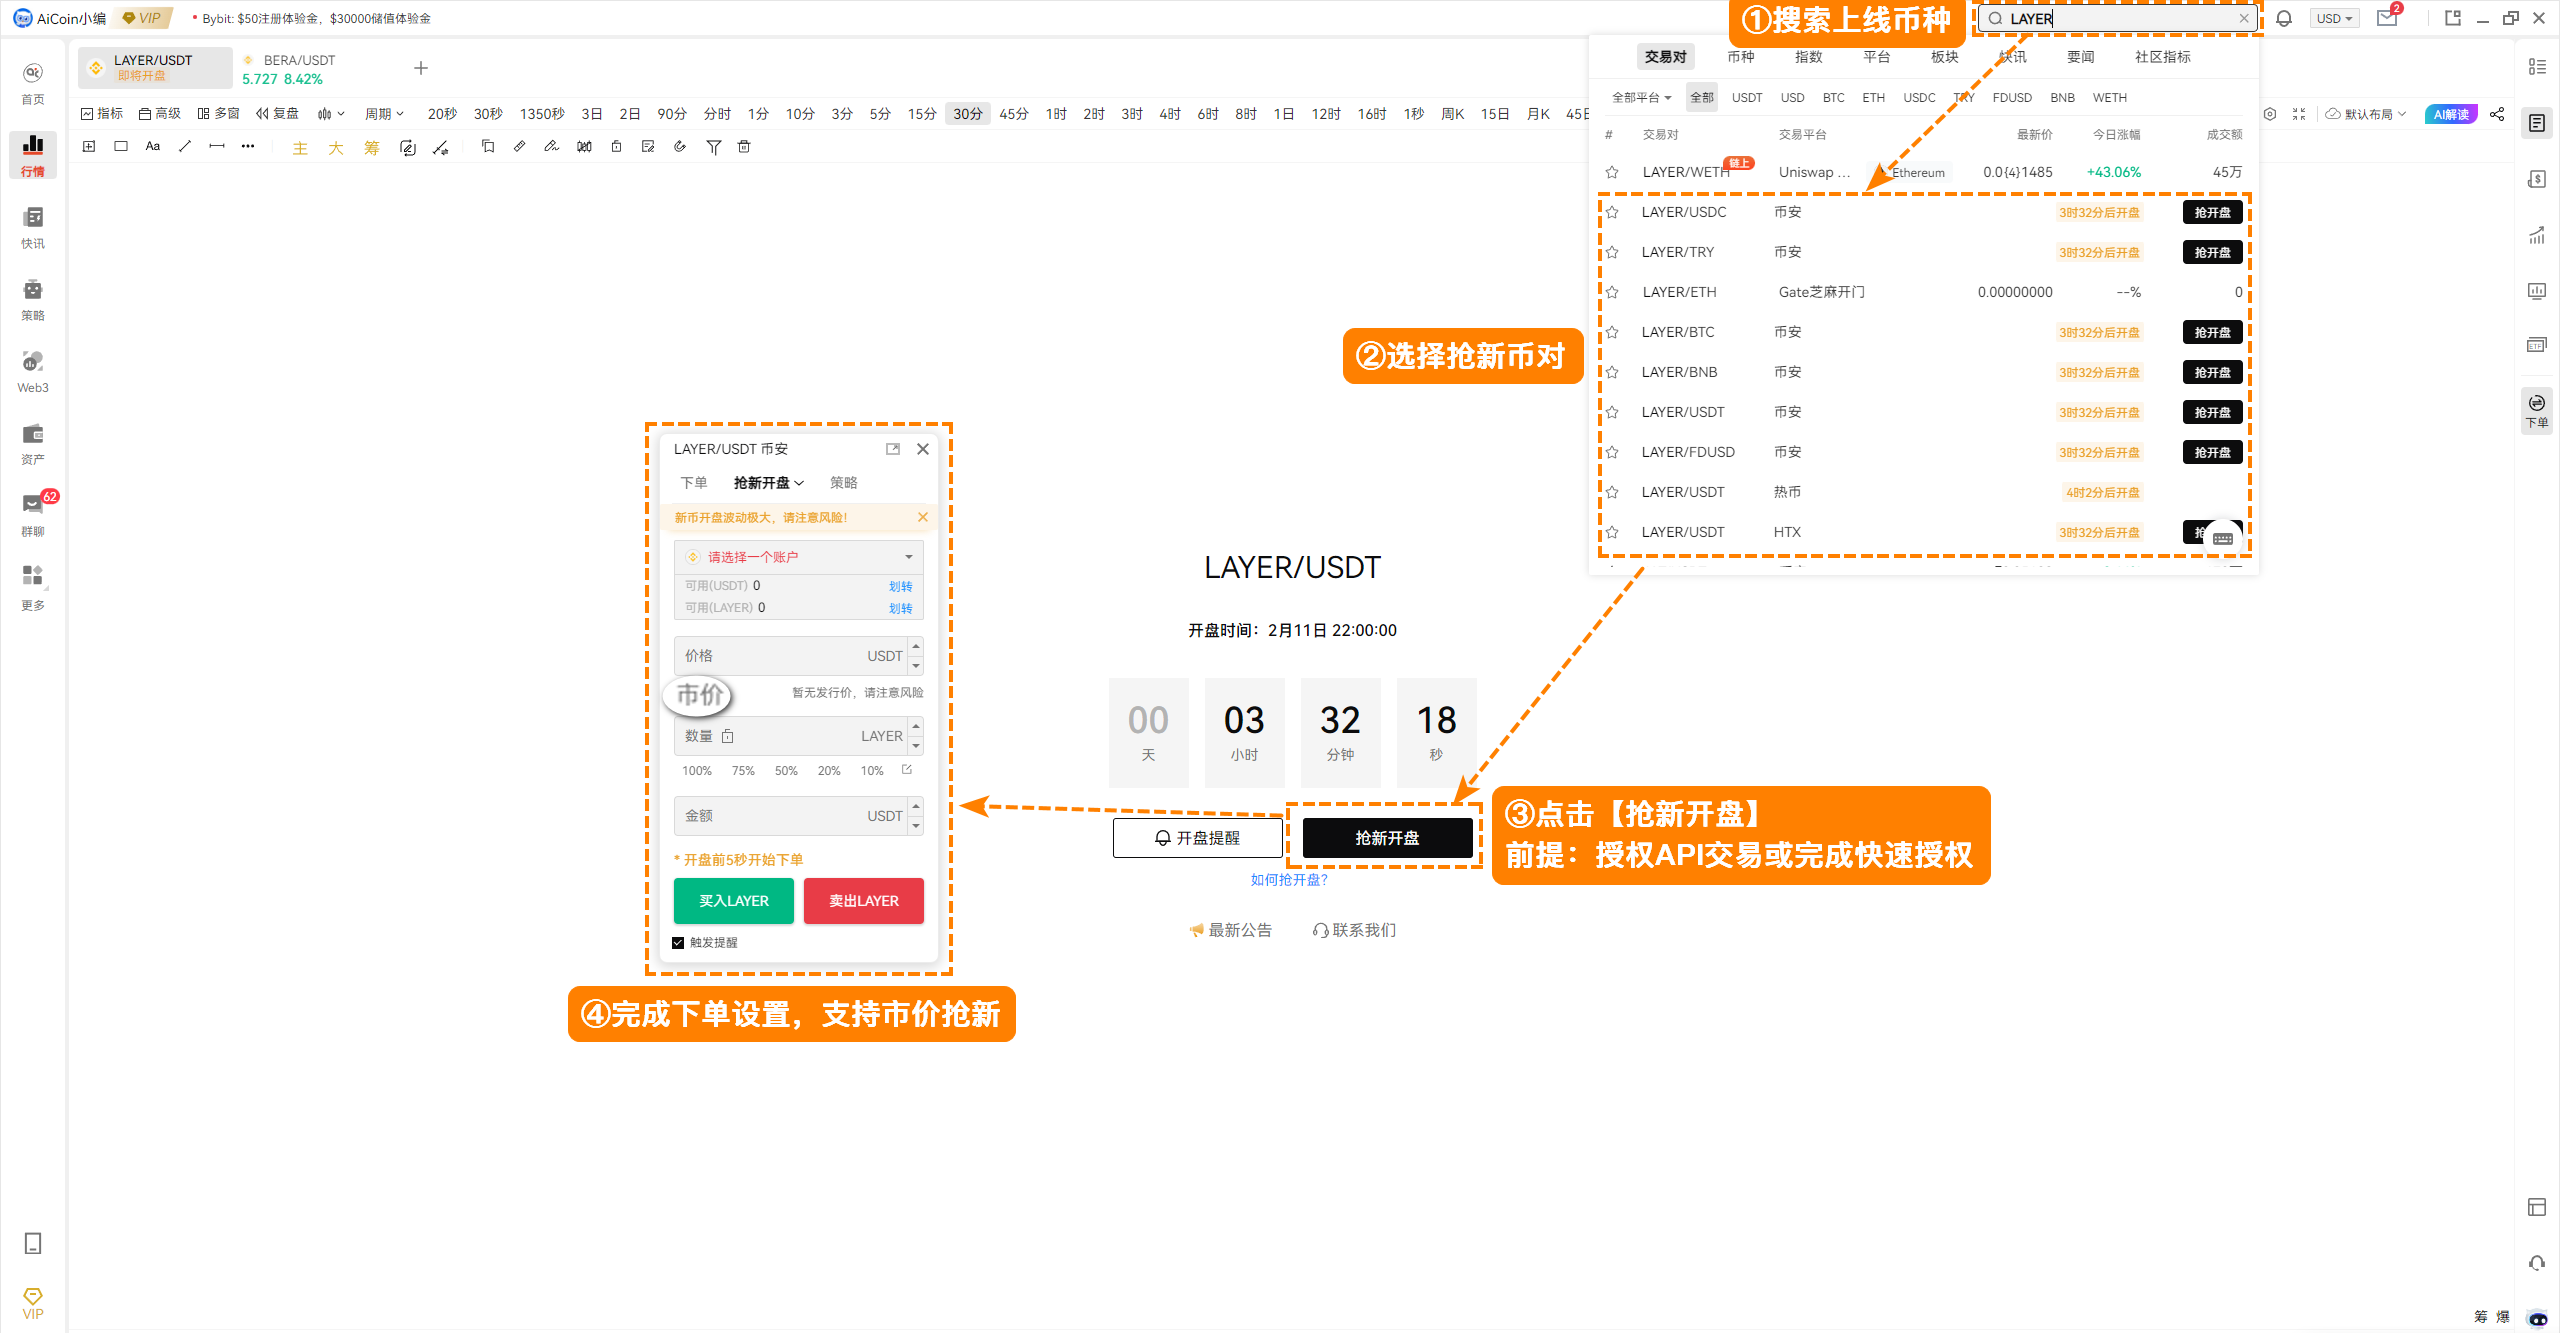2560x1333 pixels.
Task: Click the trash delete drawings icon
Action: pyautogui.click(x=744, y=146)
